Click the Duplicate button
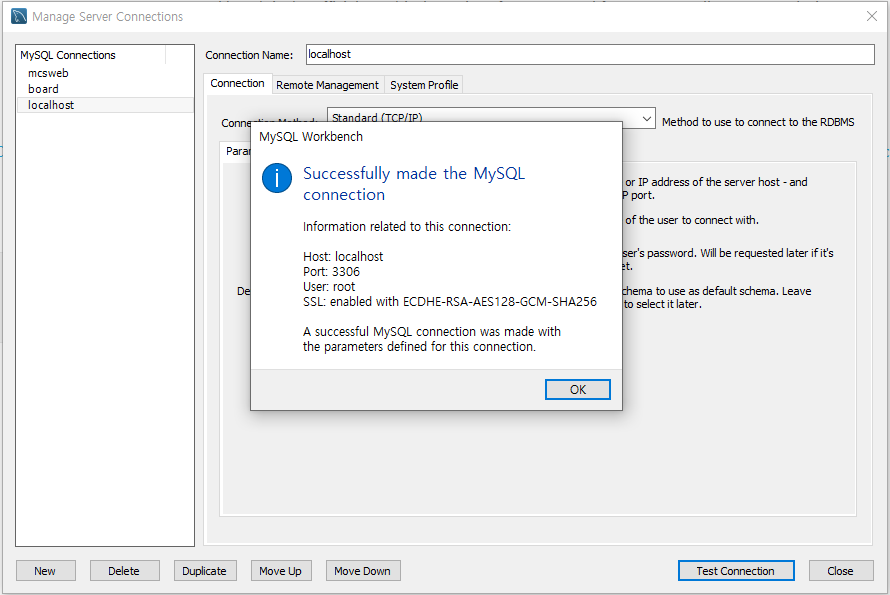The height and width of the screenshot is (595, 890). 205,571
